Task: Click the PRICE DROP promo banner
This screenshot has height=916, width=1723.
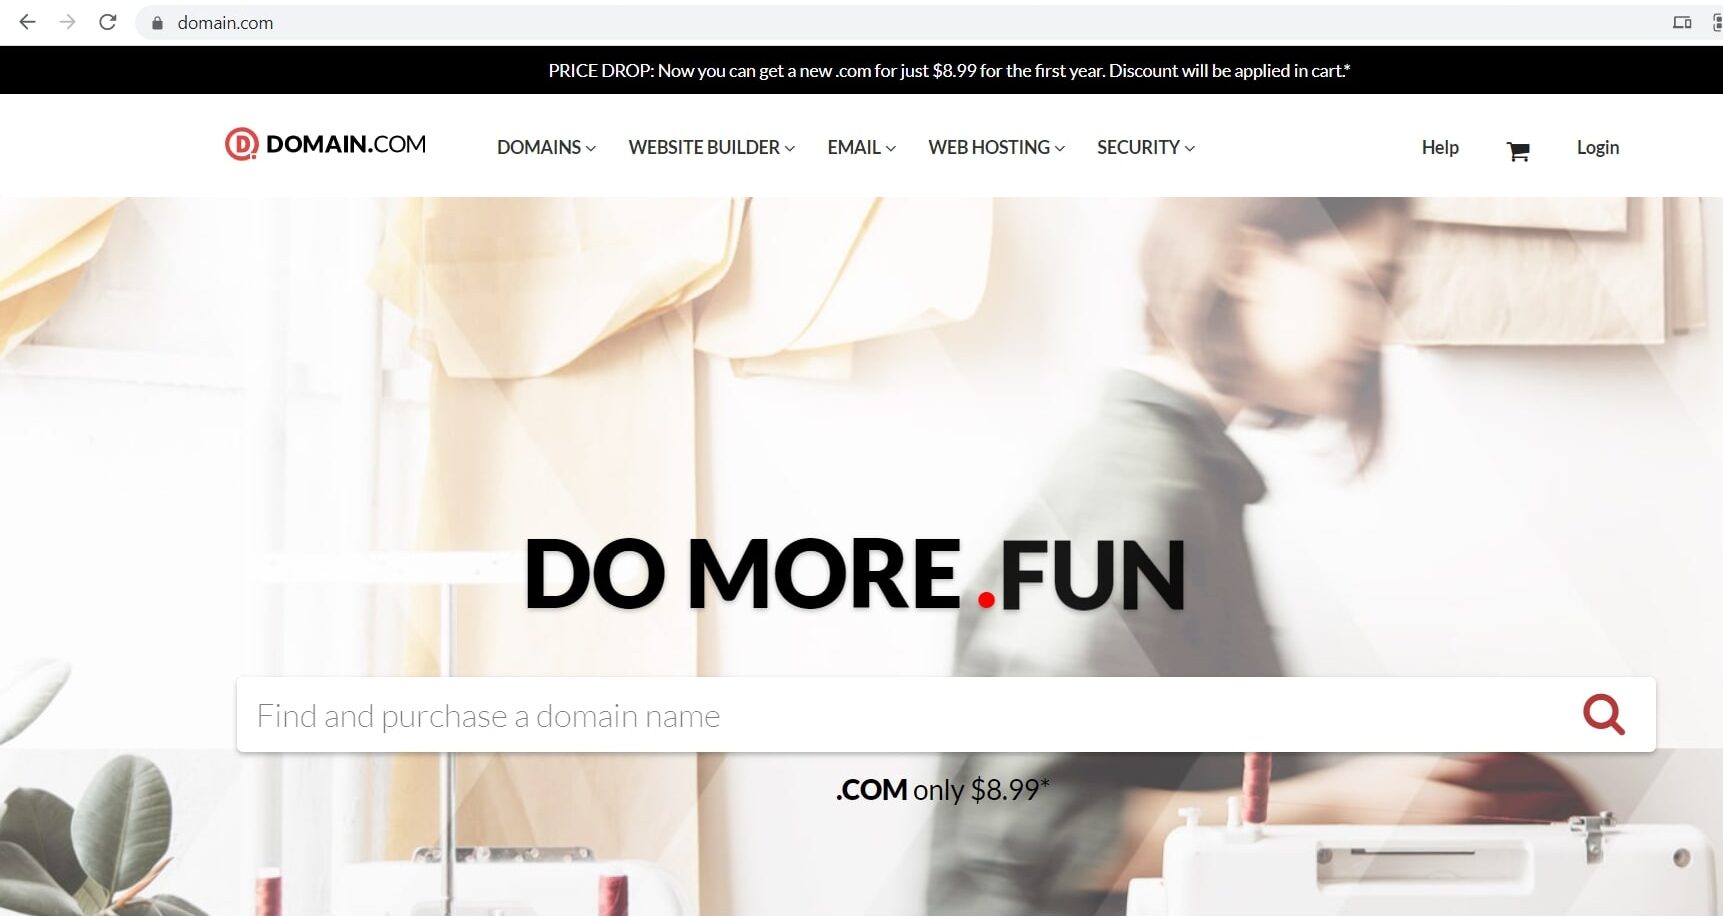Action: point(949,71)
